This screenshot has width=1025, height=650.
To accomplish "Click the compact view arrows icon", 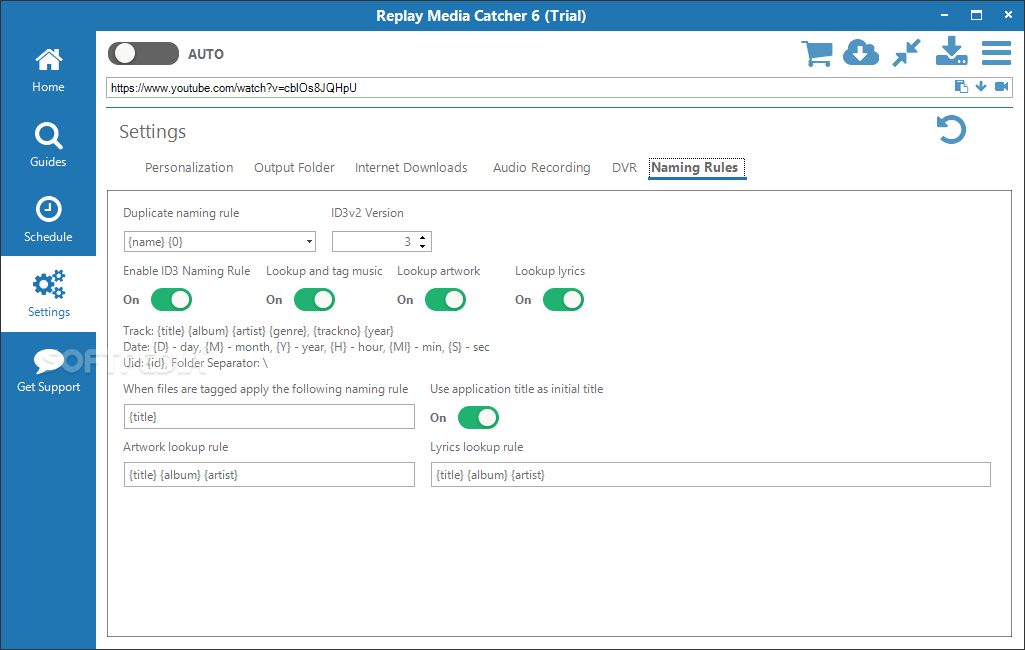I will (907, 53).
